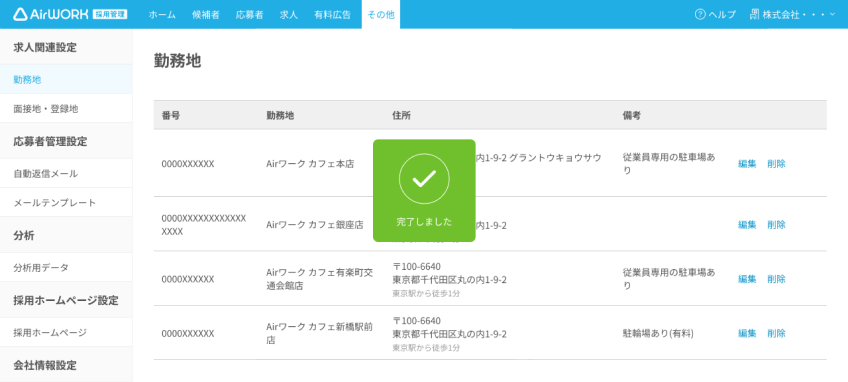Click the 番号 column header
848x382 pixels.
(x=171, y=115)
